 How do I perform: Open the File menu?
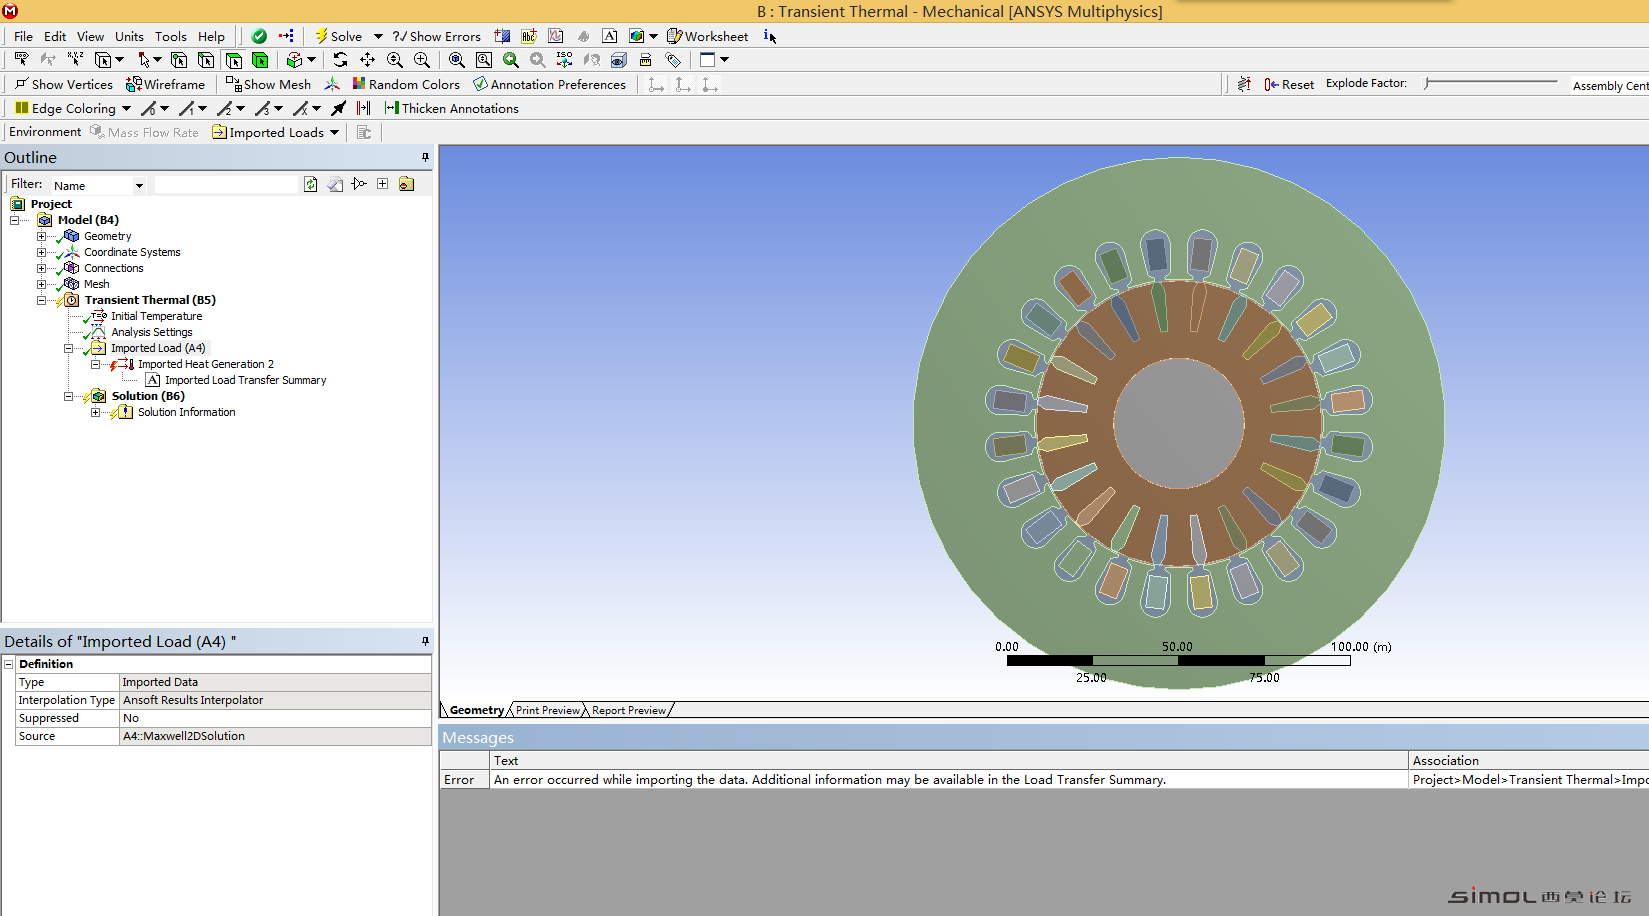[x=24, y=36]
